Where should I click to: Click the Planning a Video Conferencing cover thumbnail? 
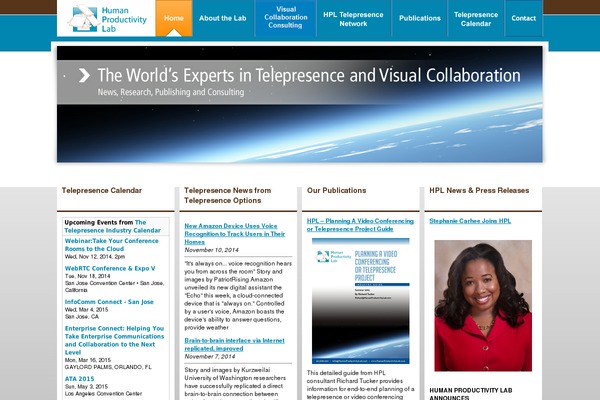[x=360, y=301]
